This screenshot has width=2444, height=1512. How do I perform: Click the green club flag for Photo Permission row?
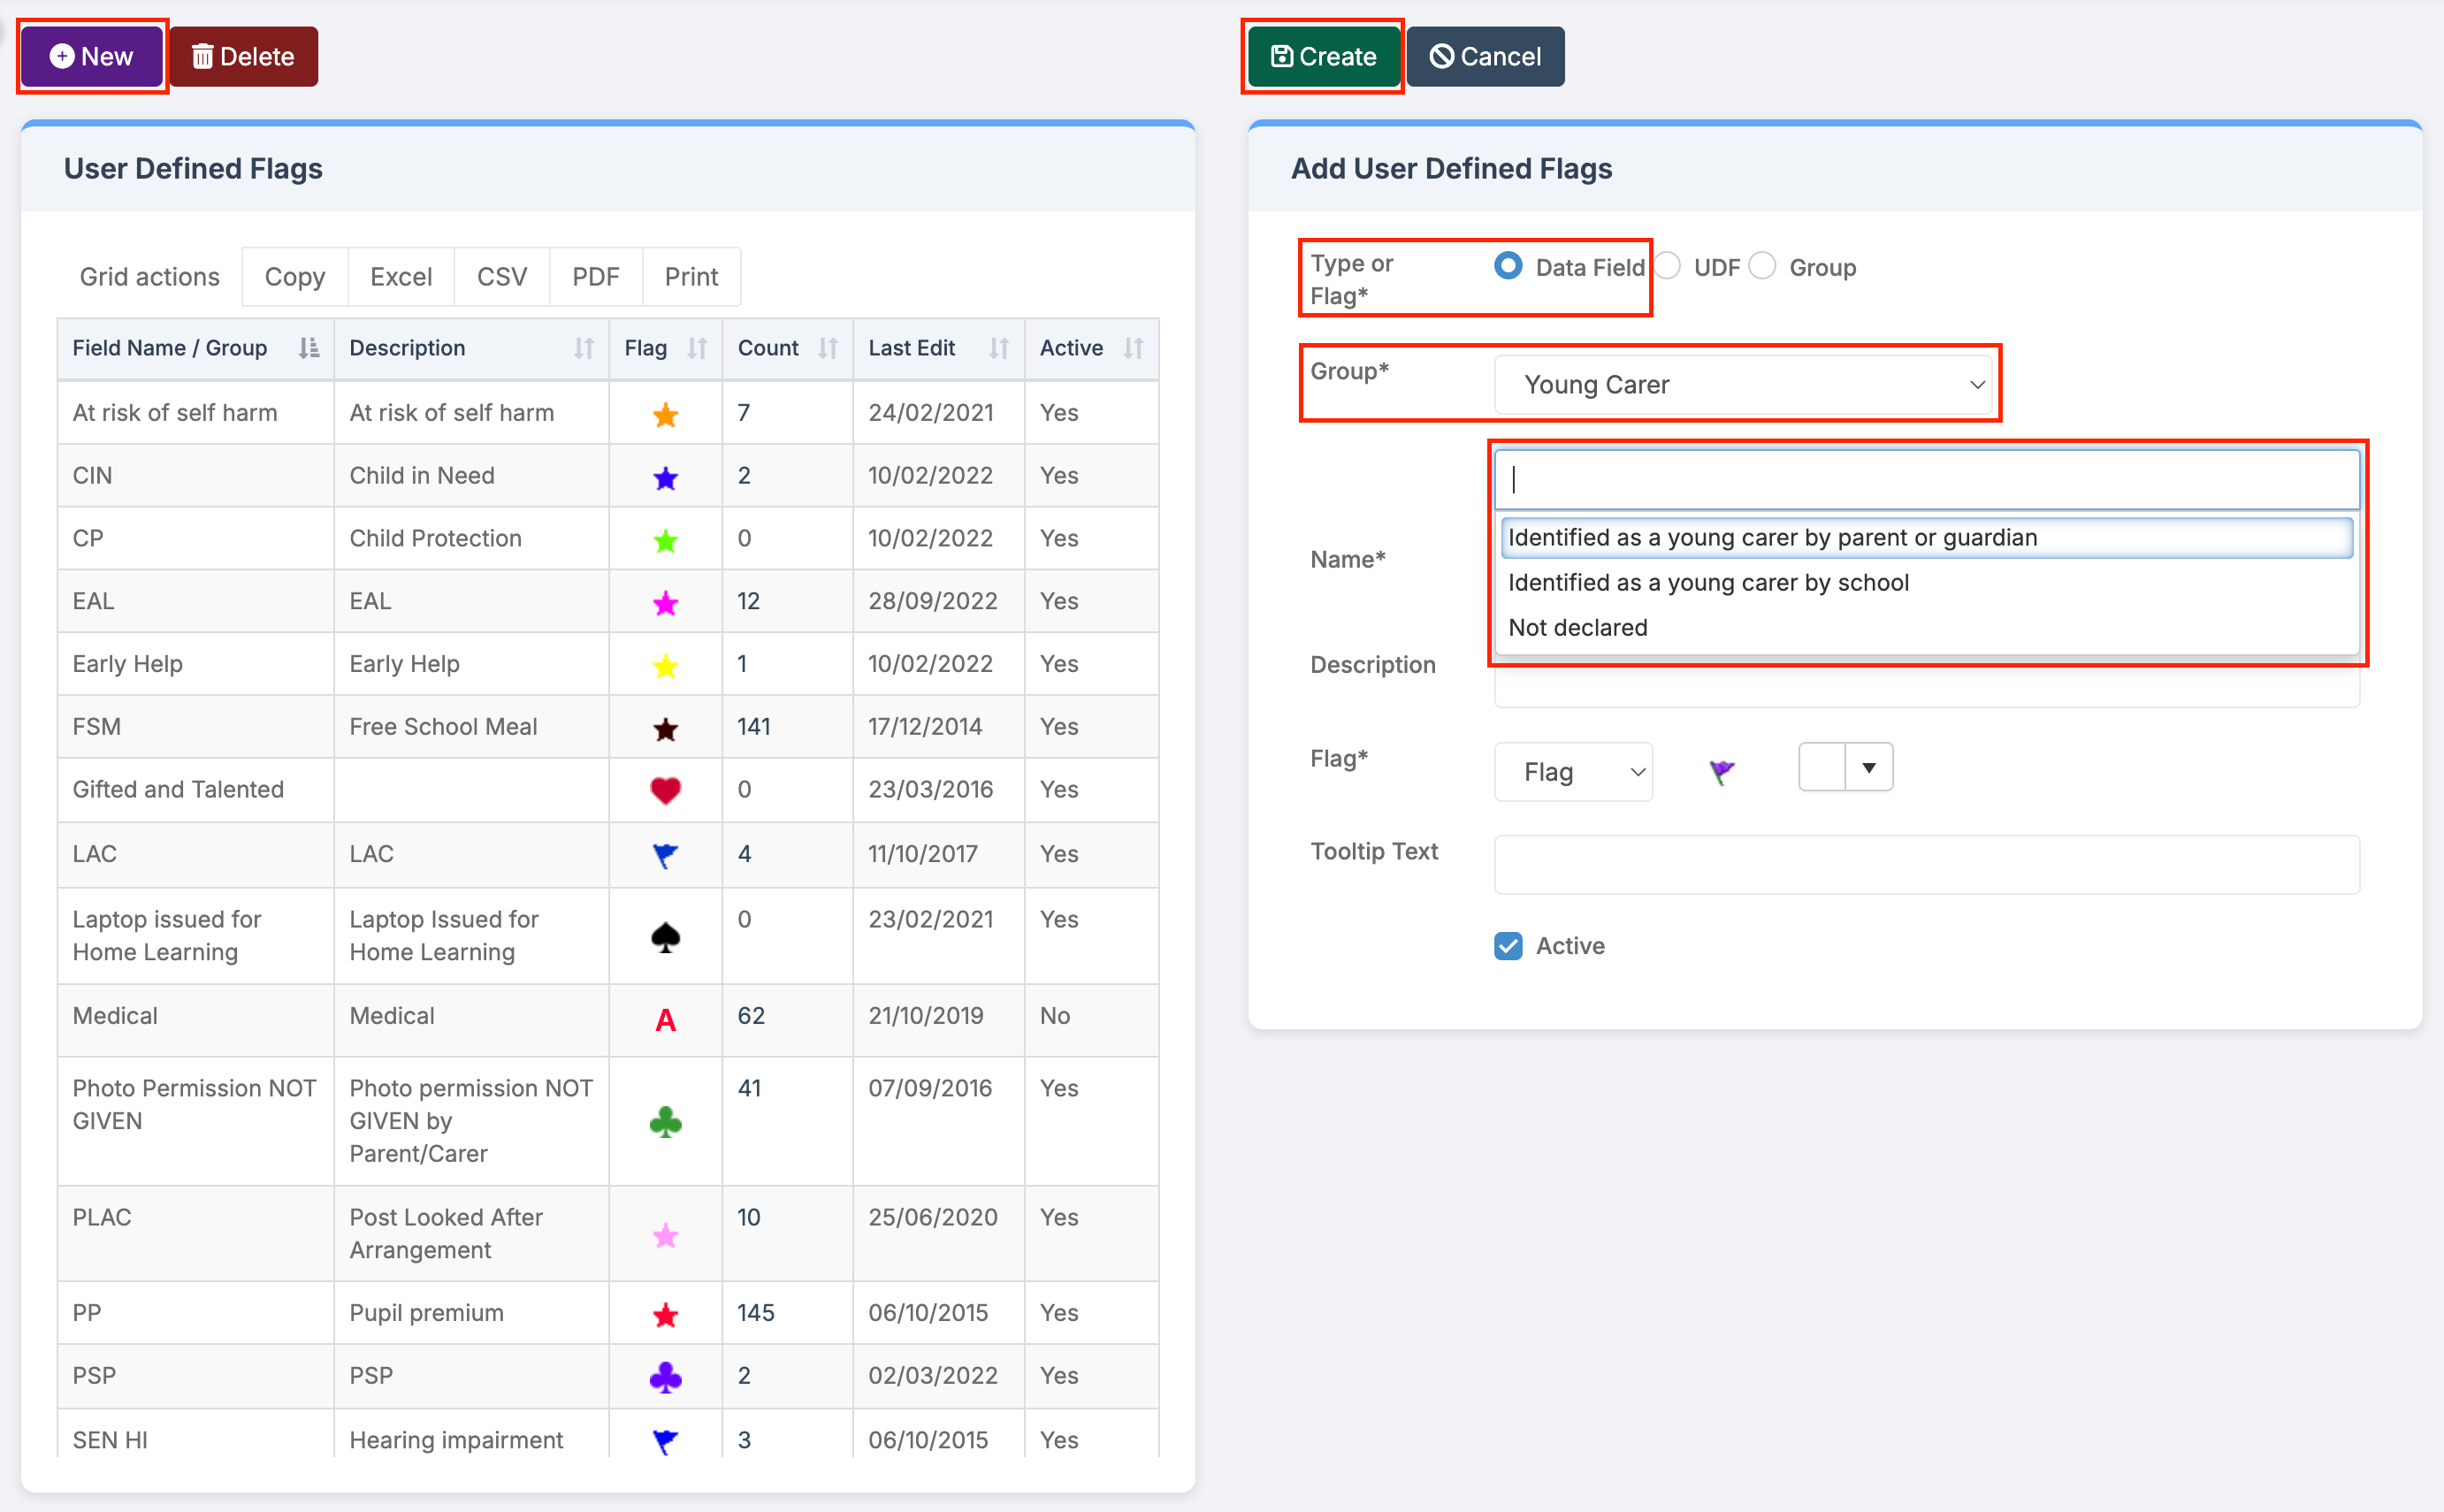click(x=665, y=1122)
